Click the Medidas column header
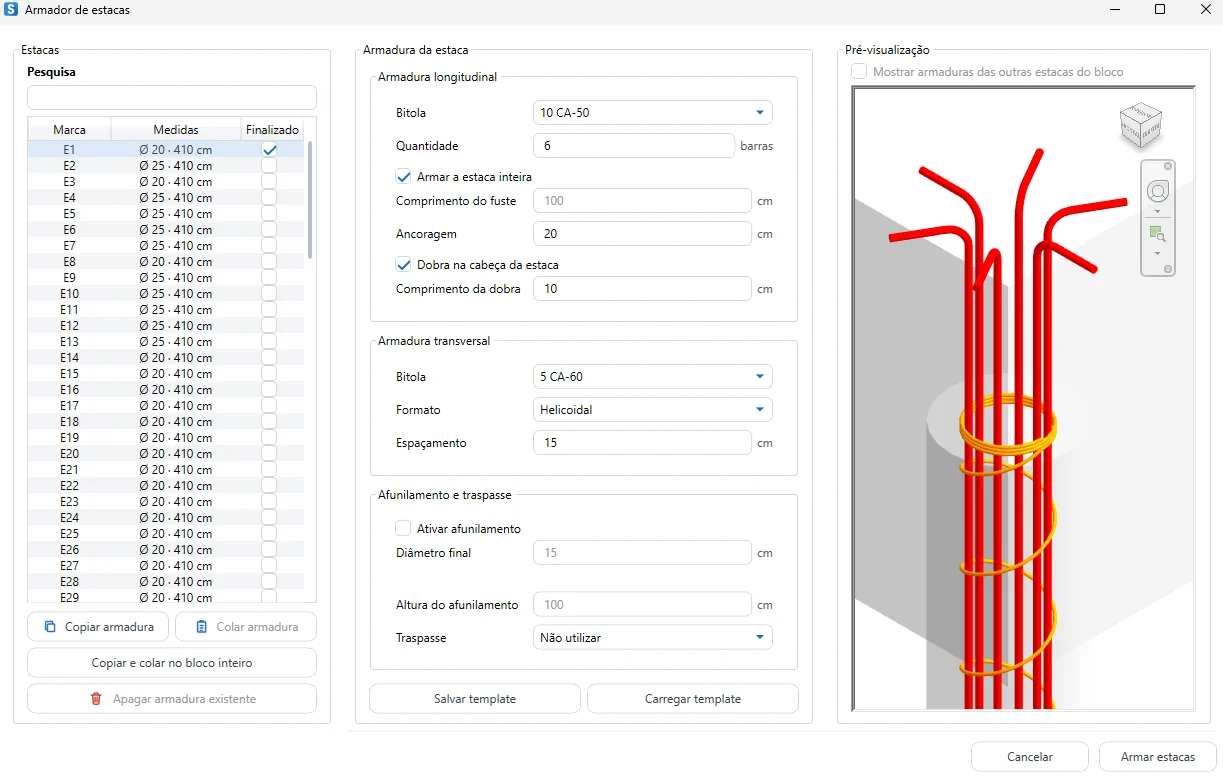The image size is (1223, 778). tap(176, 130)
